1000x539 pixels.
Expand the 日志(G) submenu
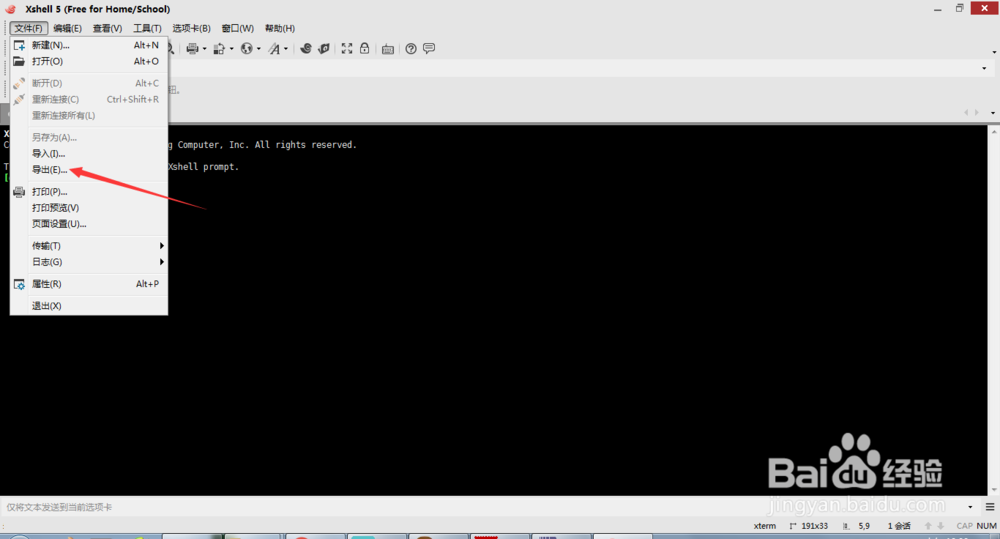tap(89, 262)
